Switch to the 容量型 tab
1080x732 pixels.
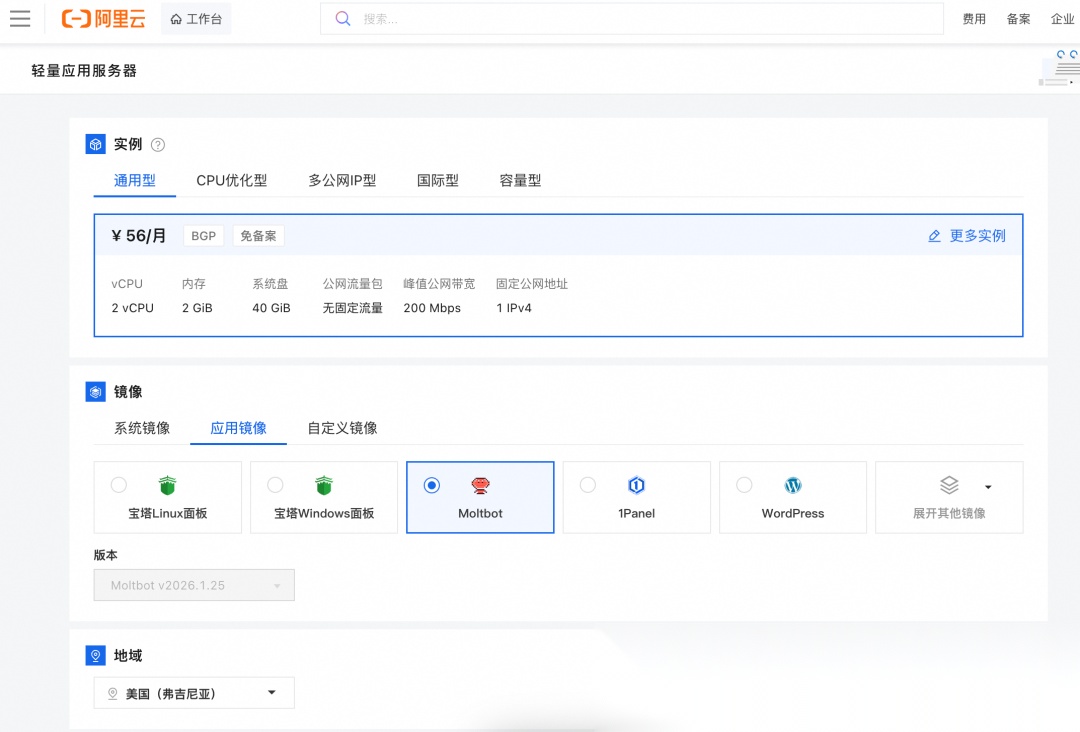pyautogui.click(x=520, y=180)
